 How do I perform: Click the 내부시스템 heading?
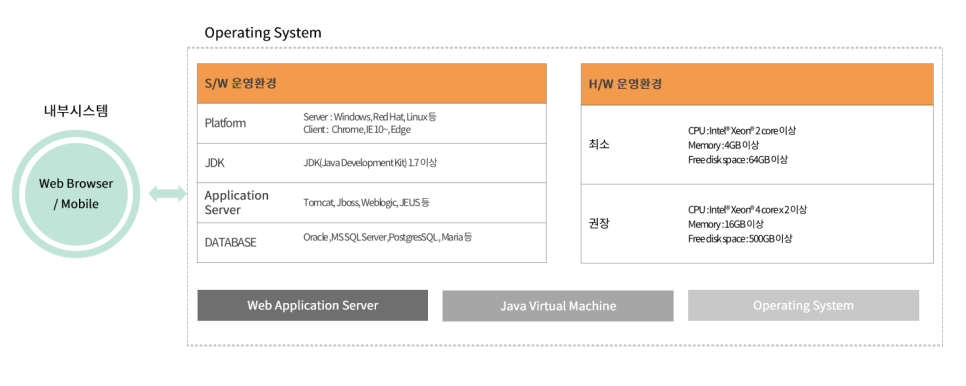tap(76, 111)
